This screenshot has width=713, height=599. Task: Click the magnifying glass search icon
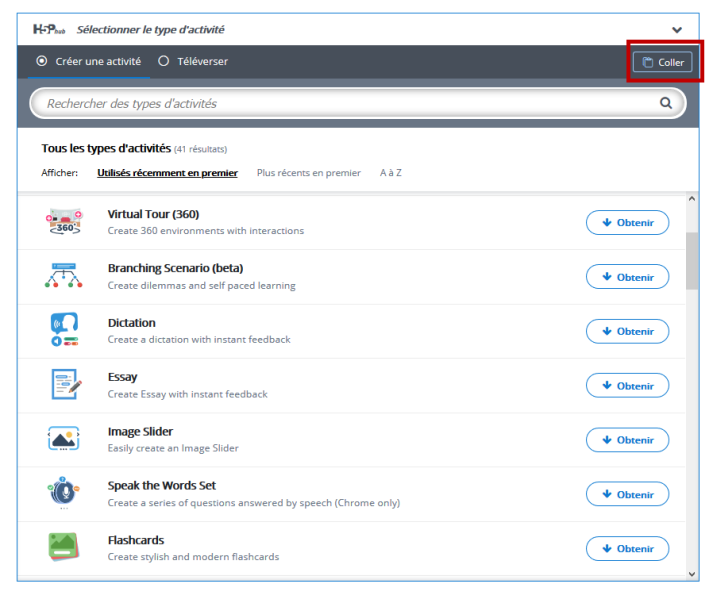tap(666, 103)
